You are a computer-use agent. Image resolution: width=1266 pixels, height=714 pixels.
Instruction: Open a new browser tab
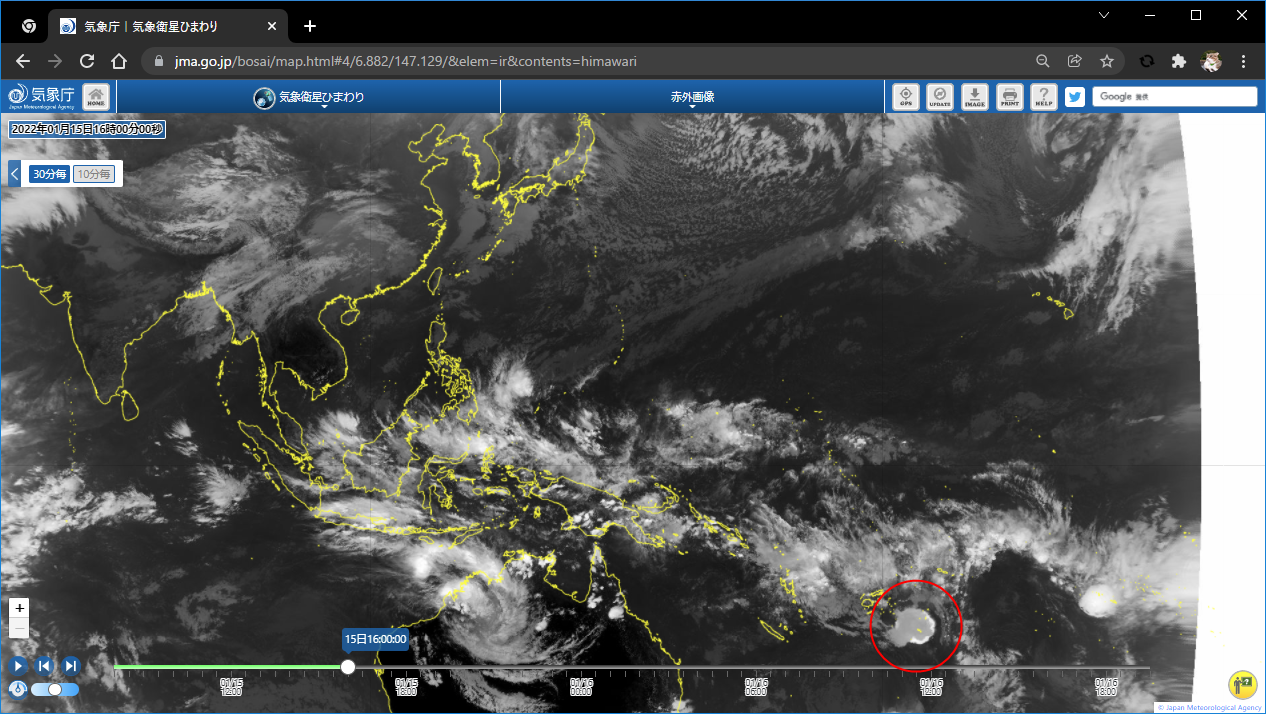click(310, 26)
